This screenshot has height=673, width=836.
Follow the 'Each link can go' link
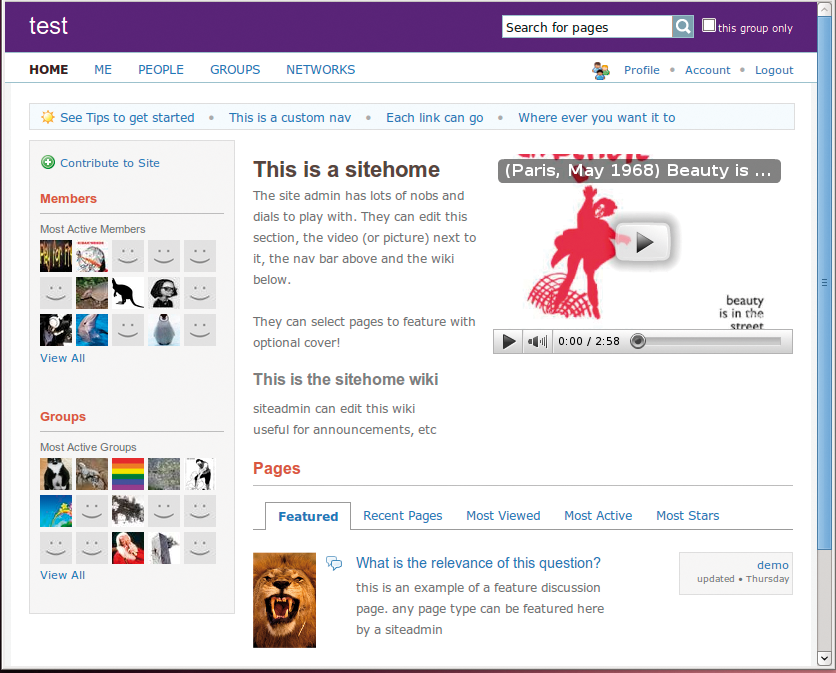(x=435, y=117)
